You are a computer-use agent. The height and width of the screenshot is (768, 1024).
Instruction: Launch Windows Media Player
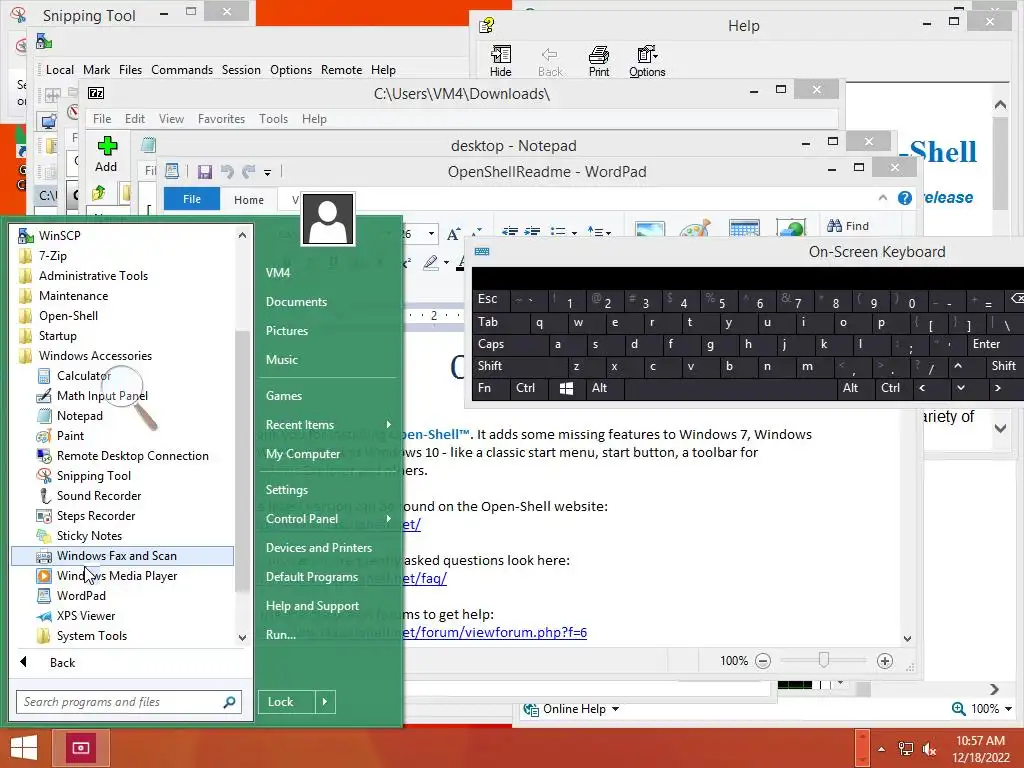click(x=117, y=576)
